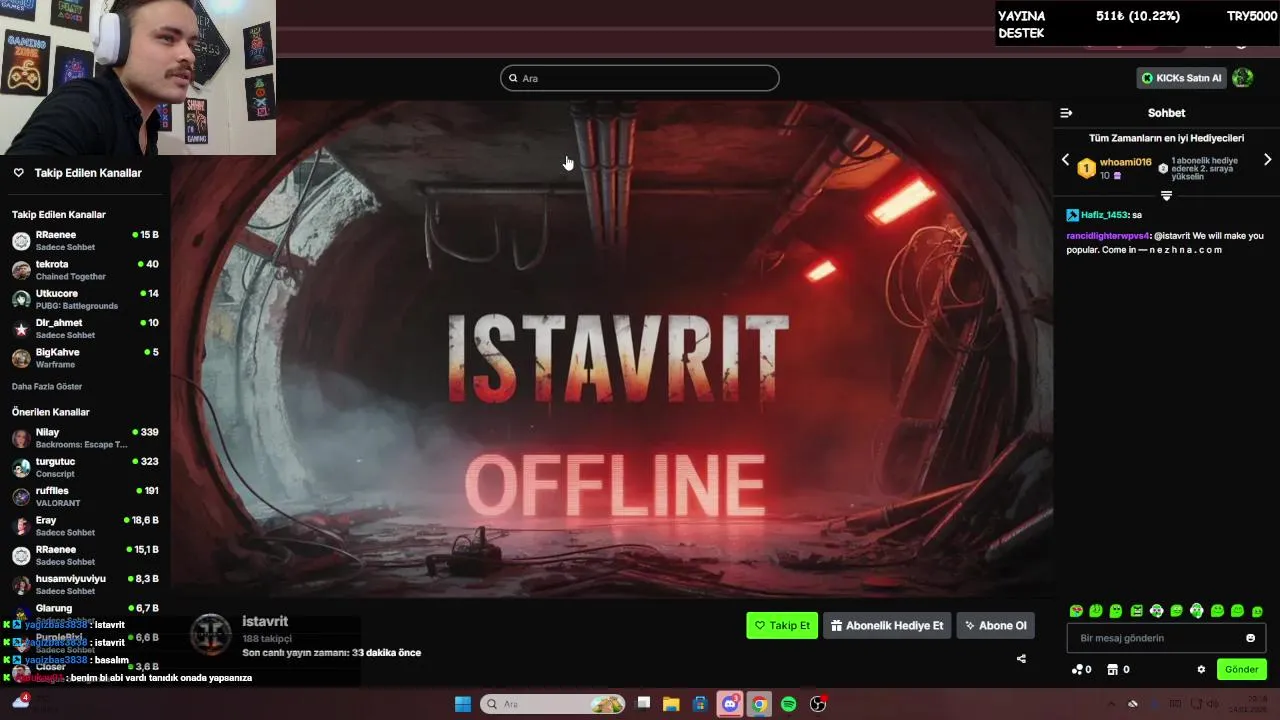Click the taskbar Ara search box
The width and height of the screenshot is (1280, 720).
[x=553, y=704]
